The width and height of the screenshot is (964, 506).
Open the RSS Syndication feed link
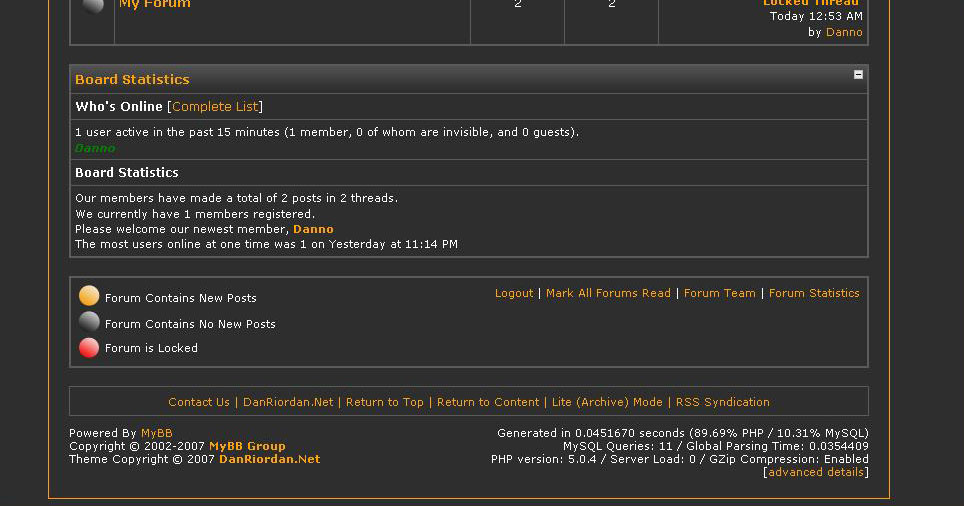point(722,402)
